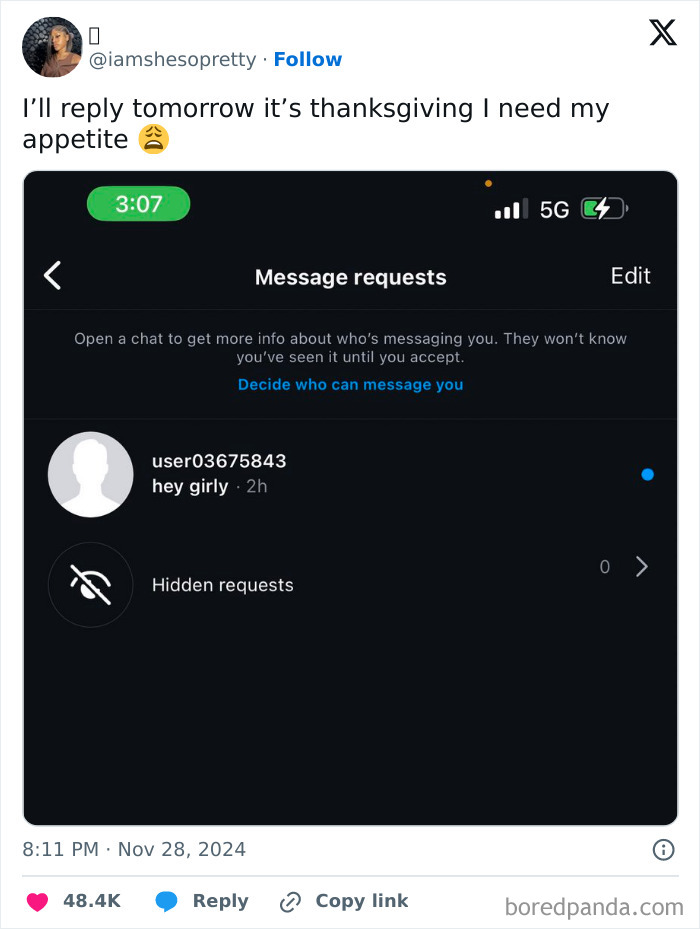
Task: Expand Hidden requests using the chevron
Action: (x=642, y=566)
